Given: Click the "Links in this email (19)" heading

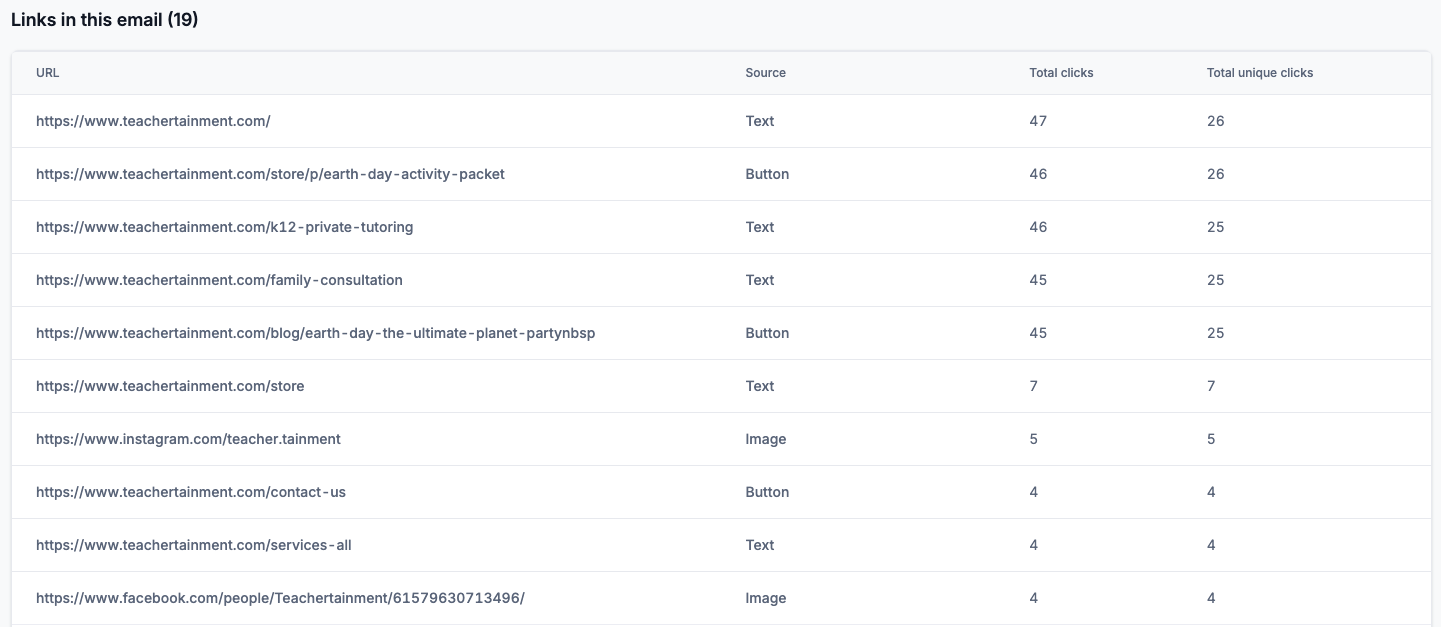Looking at the screenshot, I should (105, 20).
